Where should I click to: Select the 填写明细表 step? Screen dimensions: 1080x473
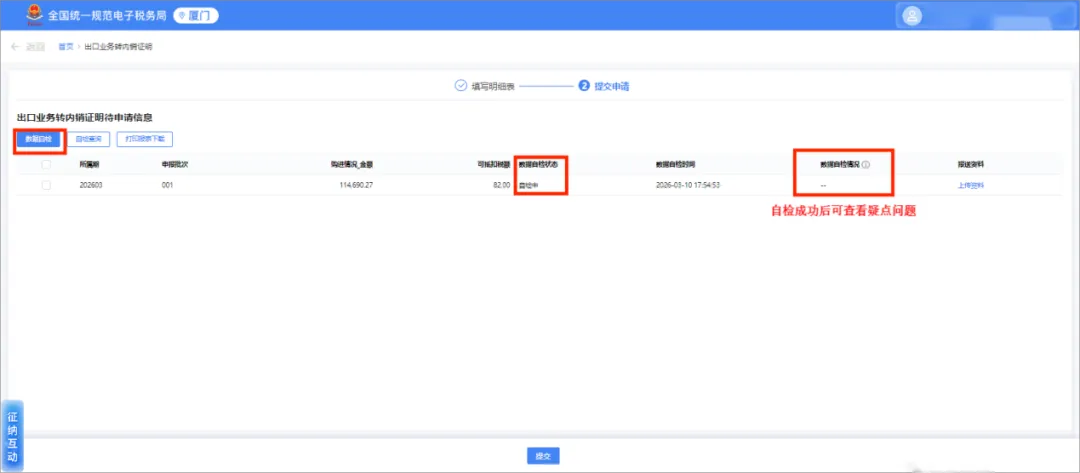click(x=492, y=87)
